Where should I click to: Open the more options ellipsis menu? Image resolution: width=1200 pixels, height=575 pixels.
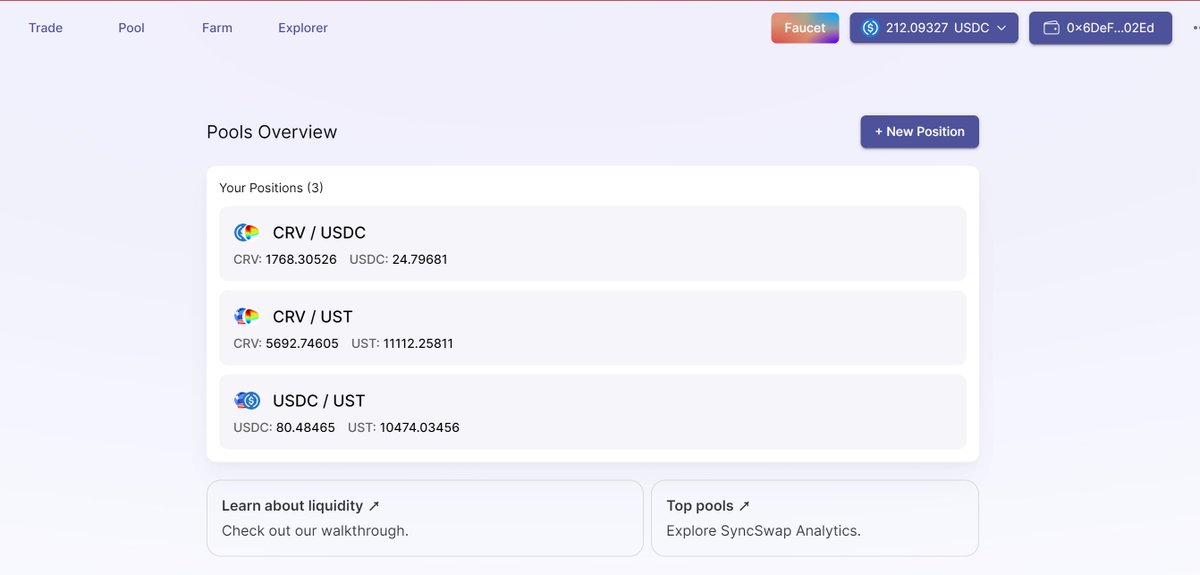(1195, 28)
